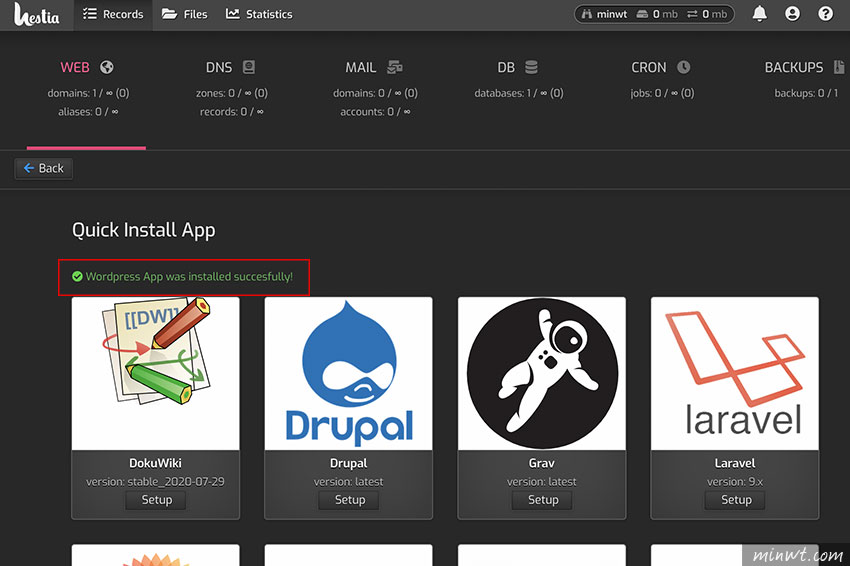Click the DB databases count text
850x566 pixels.
coord(519,93)
